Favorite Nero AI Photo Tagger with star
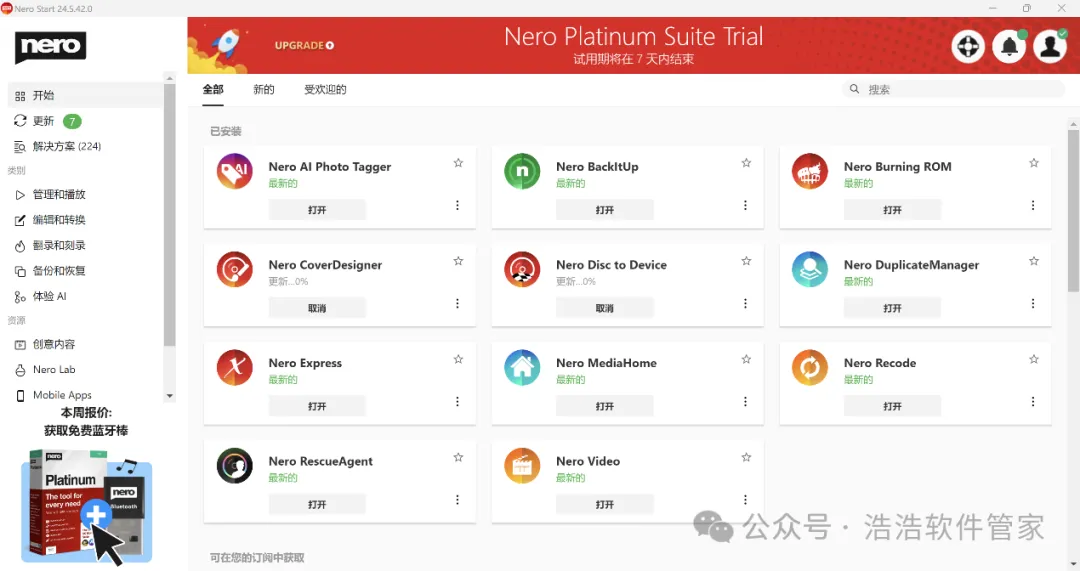 pos(458,163)
